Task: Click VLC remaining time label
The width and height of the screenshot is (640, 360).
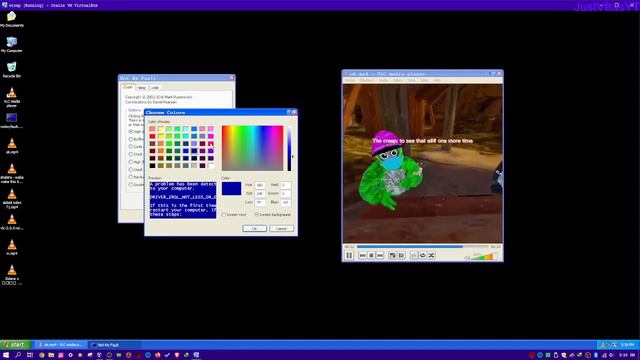Action: pyautogui.click(x=495, y=247)
